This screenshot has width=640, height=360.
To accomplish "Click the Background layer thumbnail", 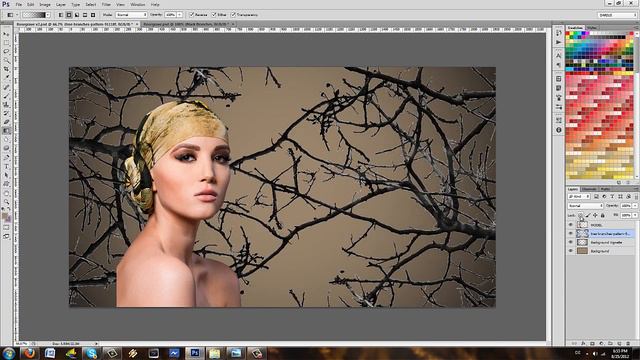I will [x=582, y=251].
